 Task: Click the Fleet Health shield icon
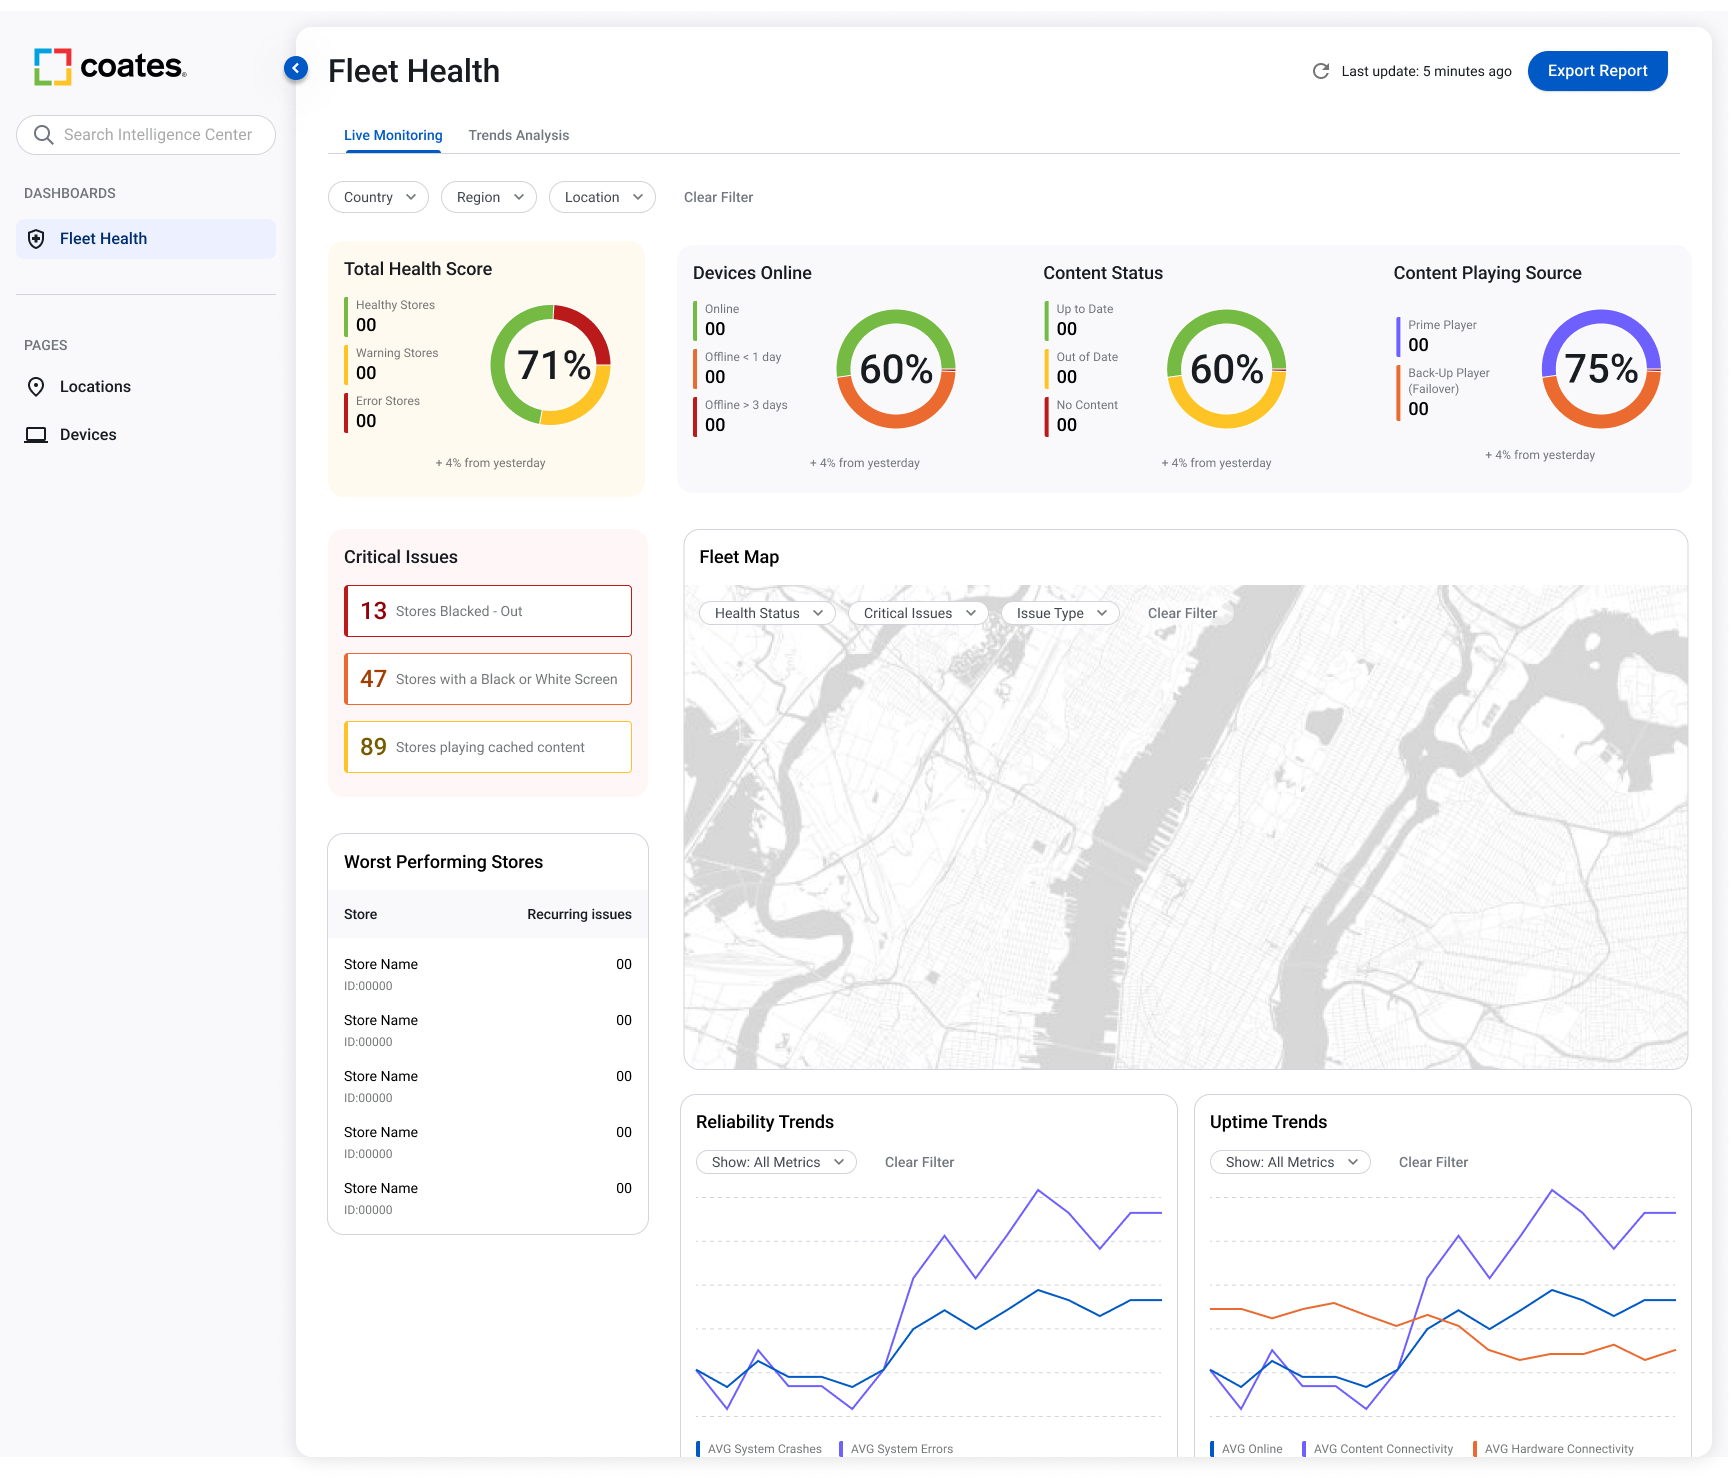click(x=36, y=239)
